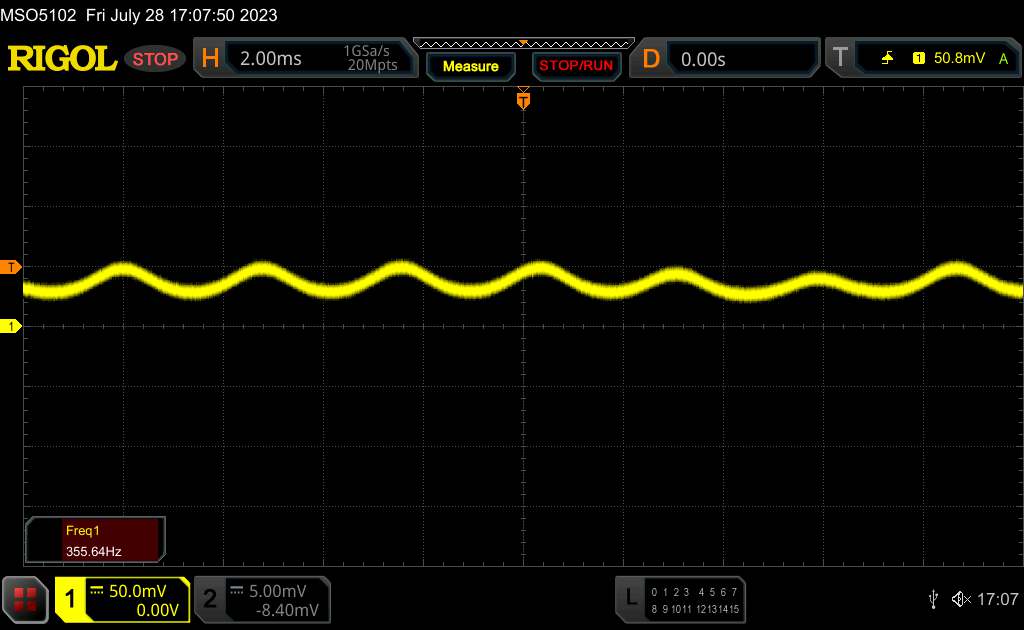Click the STOP status indicator
The width and height of the screenshot is (1024, 630).
tap(155, 59)
